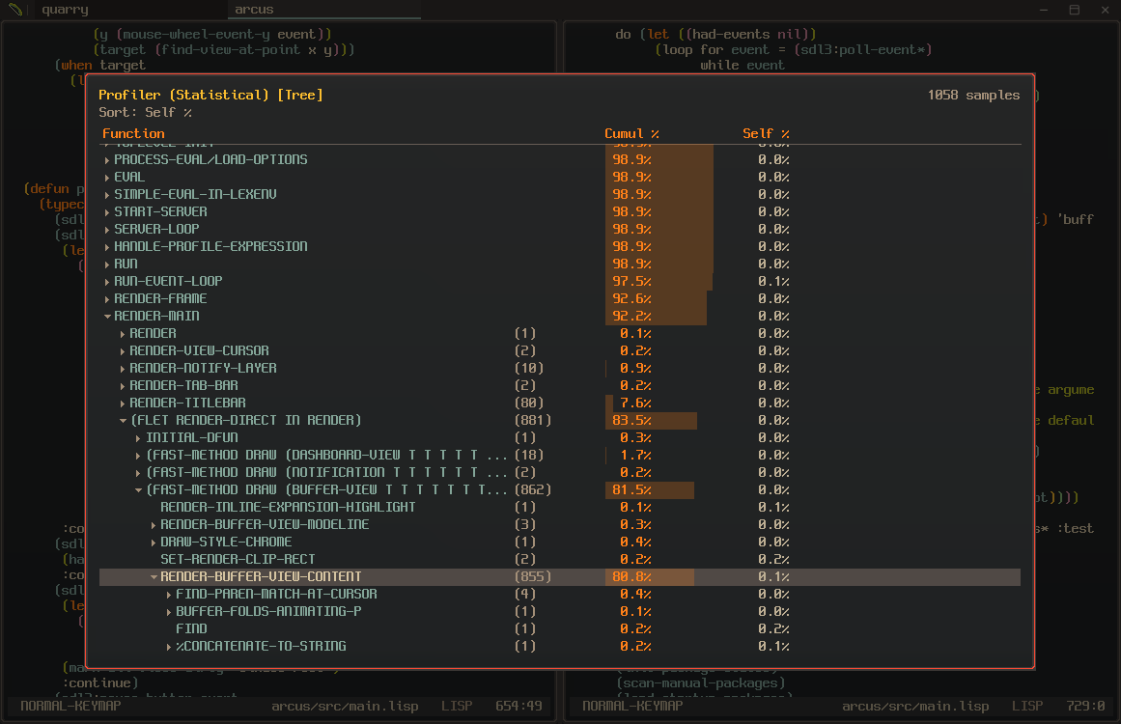Click the Self % column header
The width and height of the screenshot is (1121, 724).
[765, 134]
